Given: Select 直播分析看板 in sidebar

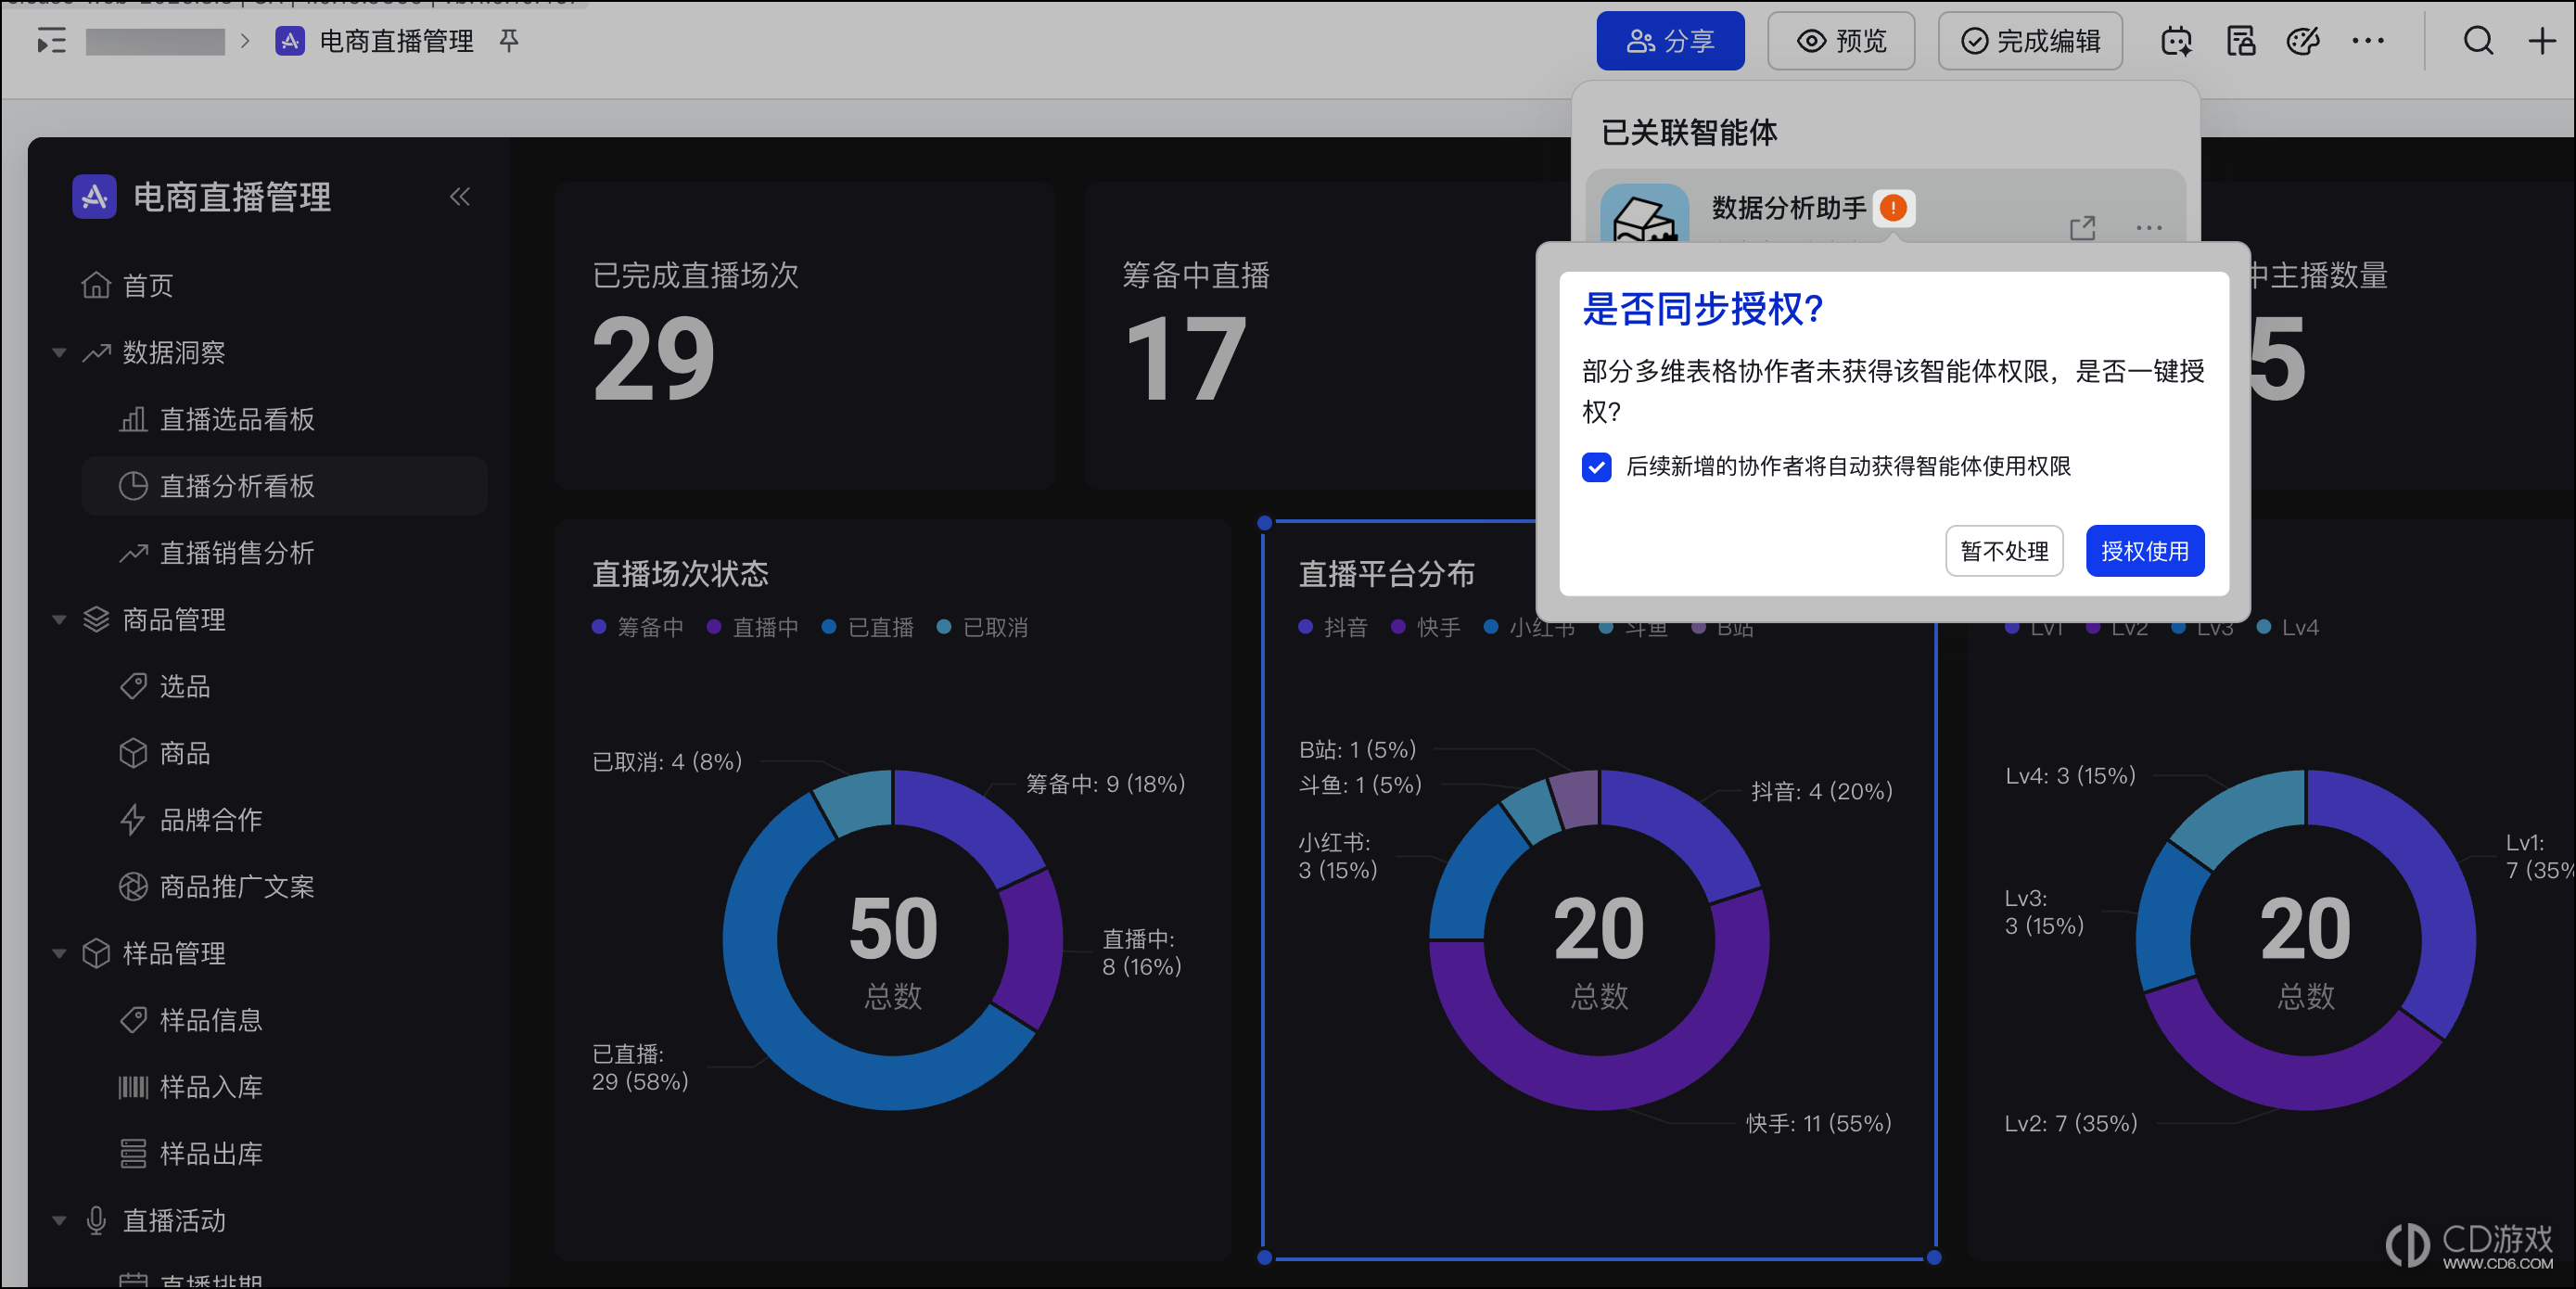Looking at the screenshot, I should click(283, 486).
